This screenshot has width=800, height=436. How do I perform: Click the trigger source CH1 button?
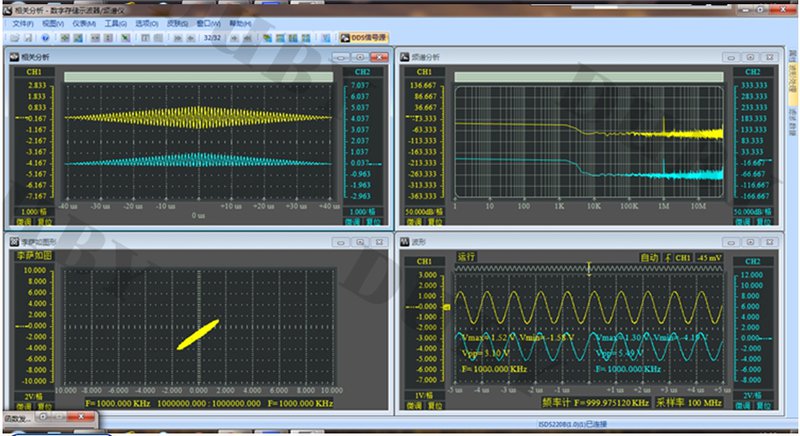pos(683,258)
